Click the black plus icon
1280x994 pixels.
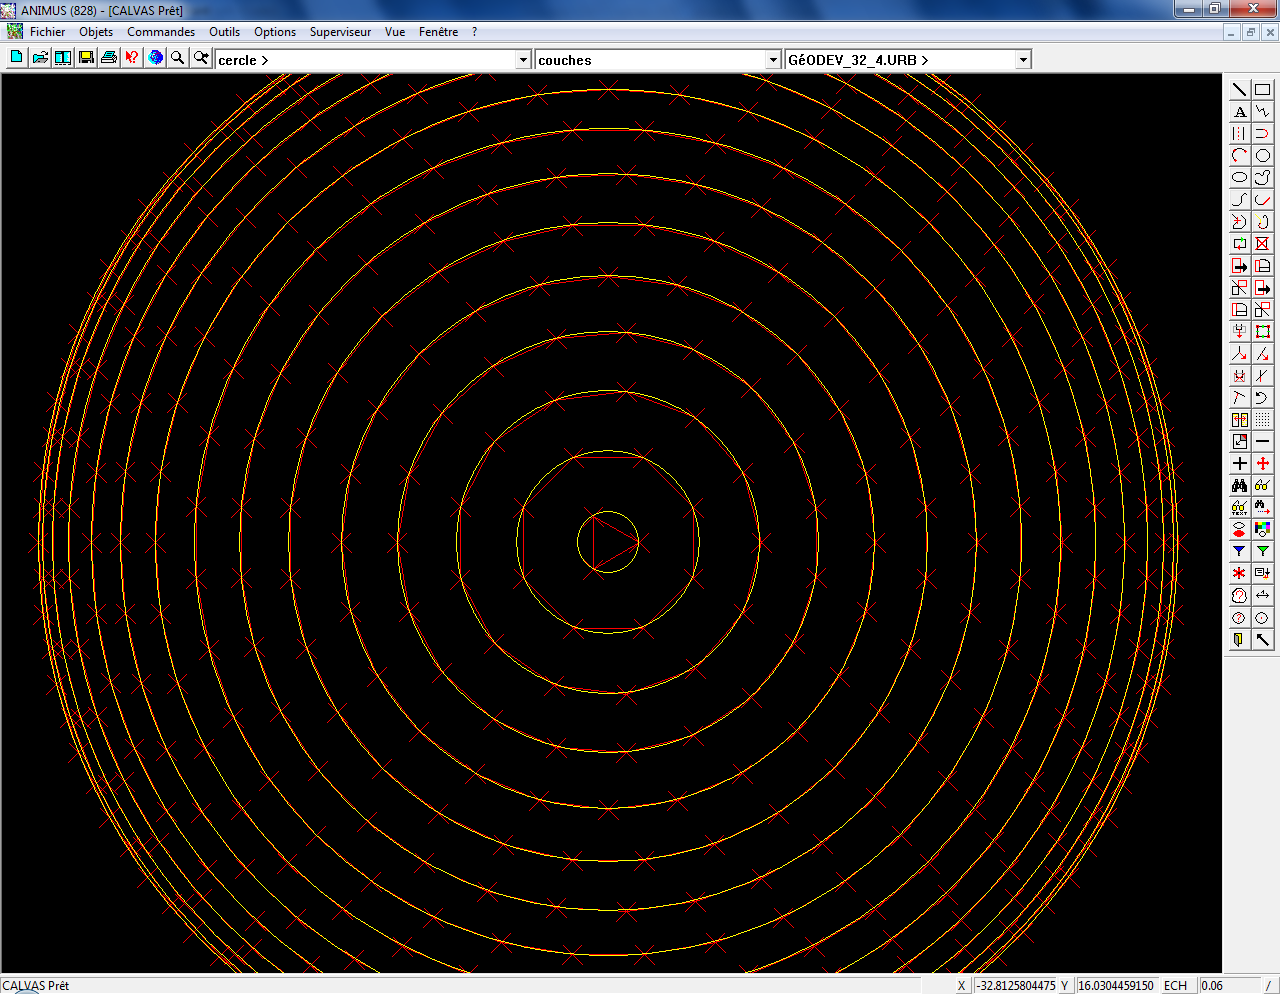click(x=1240, y=464)
